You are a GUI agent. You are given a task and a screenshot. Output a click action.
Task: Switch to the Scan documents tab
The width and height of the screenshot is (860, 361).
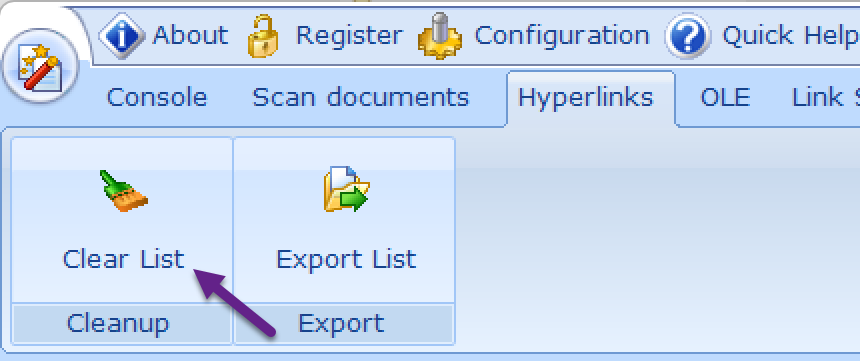pos(360,98)
